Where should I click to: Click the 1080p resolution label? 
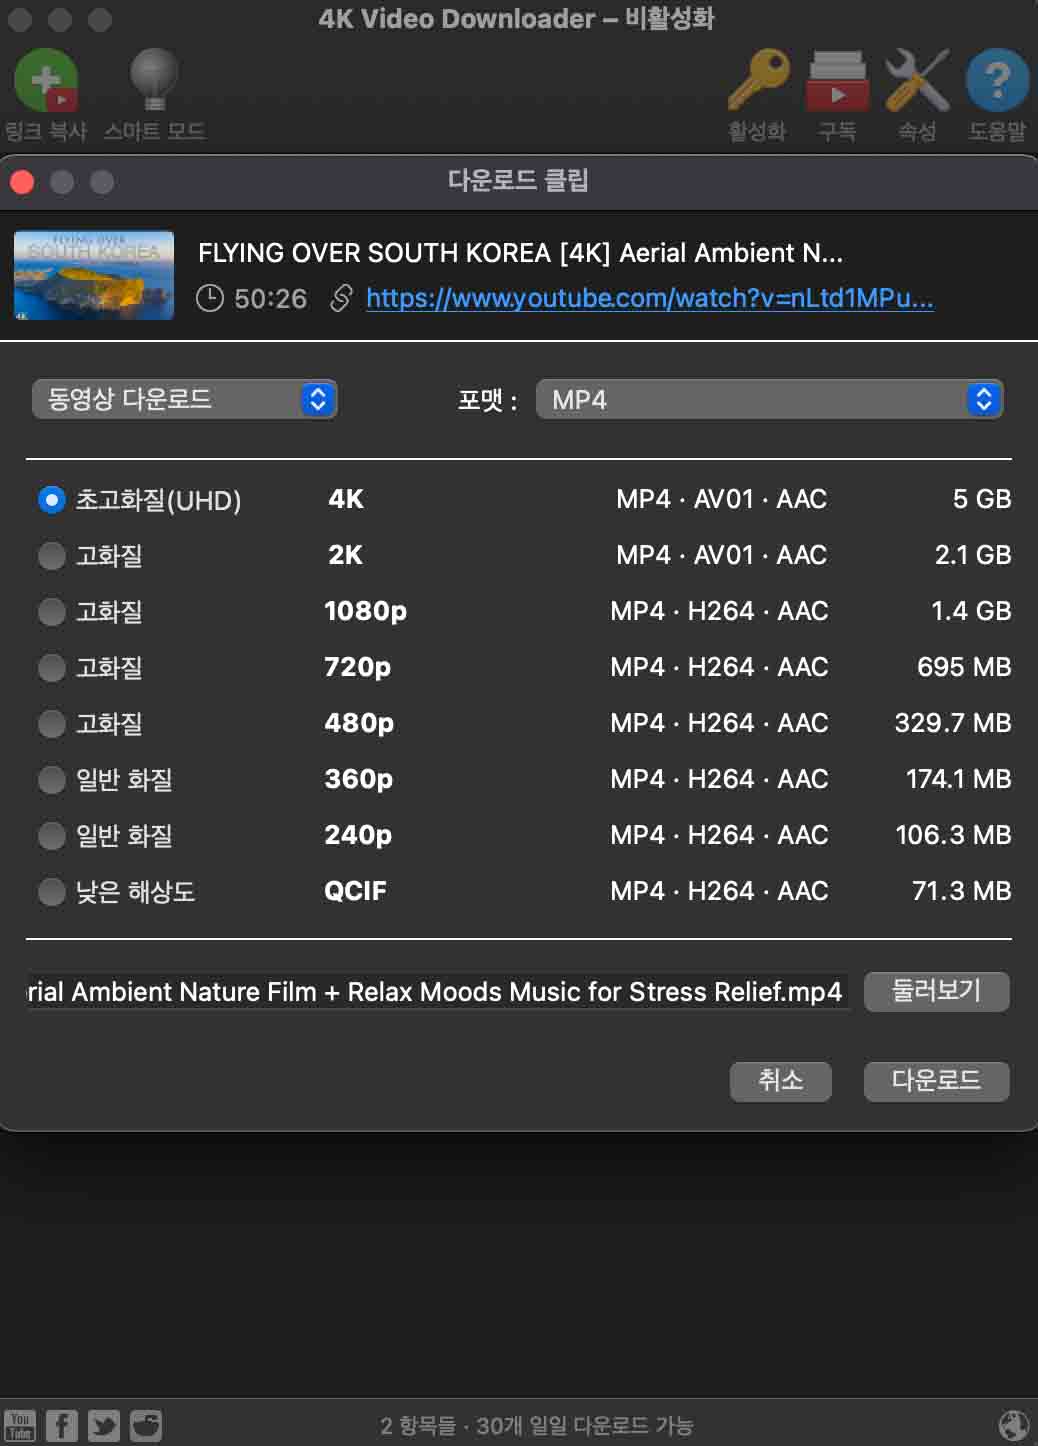point(365,611)
